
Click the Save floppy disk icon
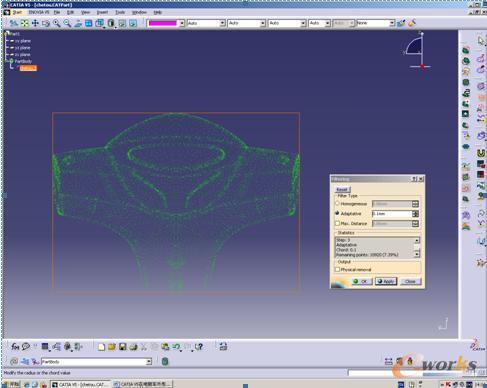122,347
